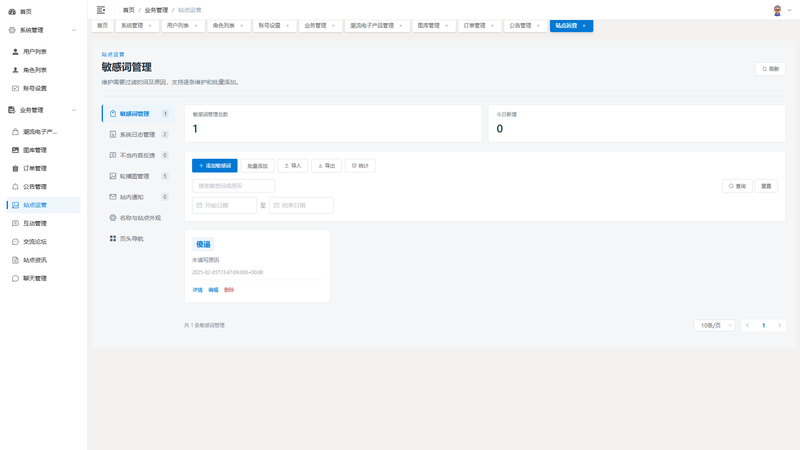Collapse the 系统管理 sidebar group

coord(73,30)
